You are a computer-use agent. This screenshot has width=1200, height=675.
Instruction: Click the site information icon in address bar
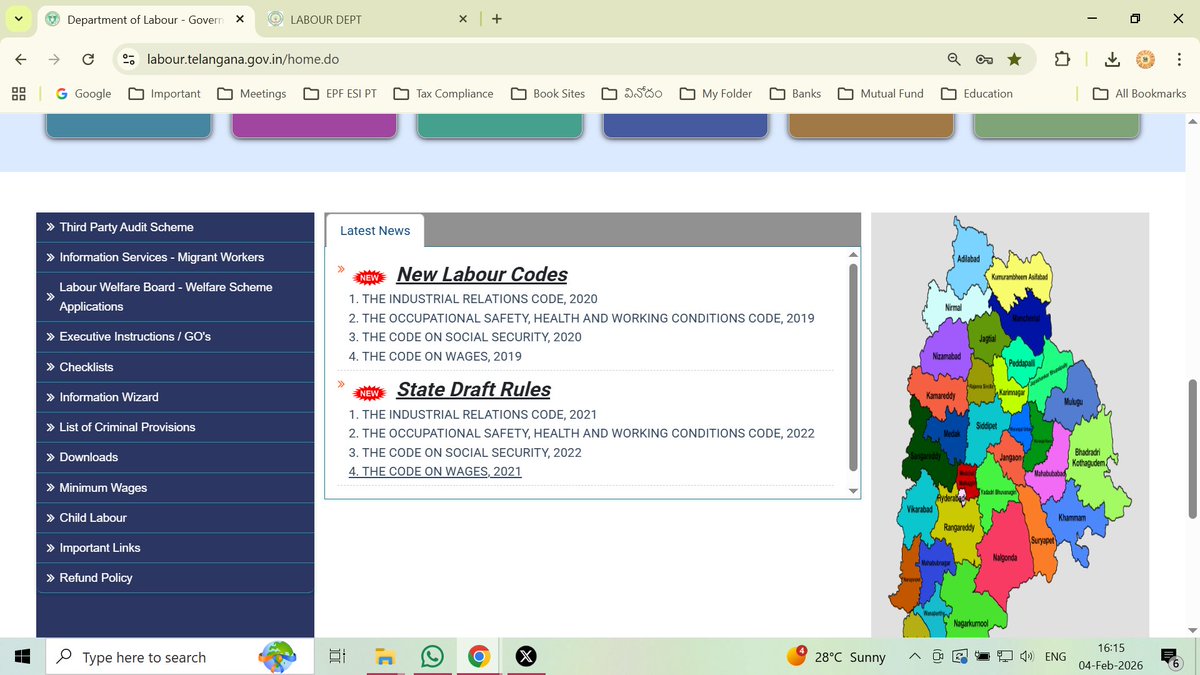pyautogui.click(x=129, y=59)
